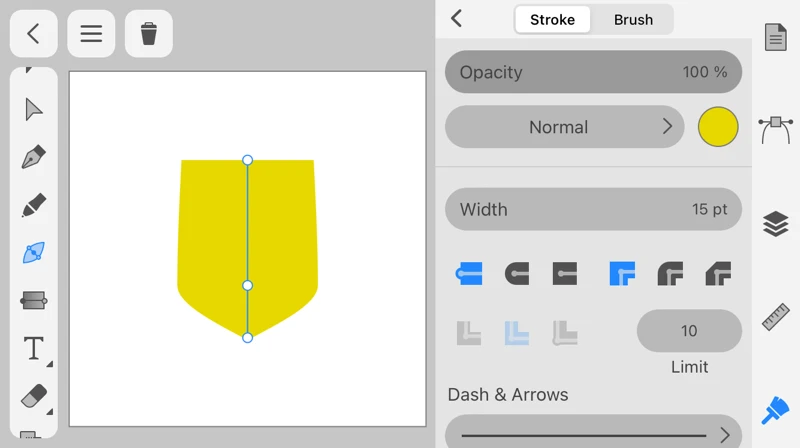The image size is (800, 448).
Task: Select the bevel corner join style
Action: tap(718, 273)
